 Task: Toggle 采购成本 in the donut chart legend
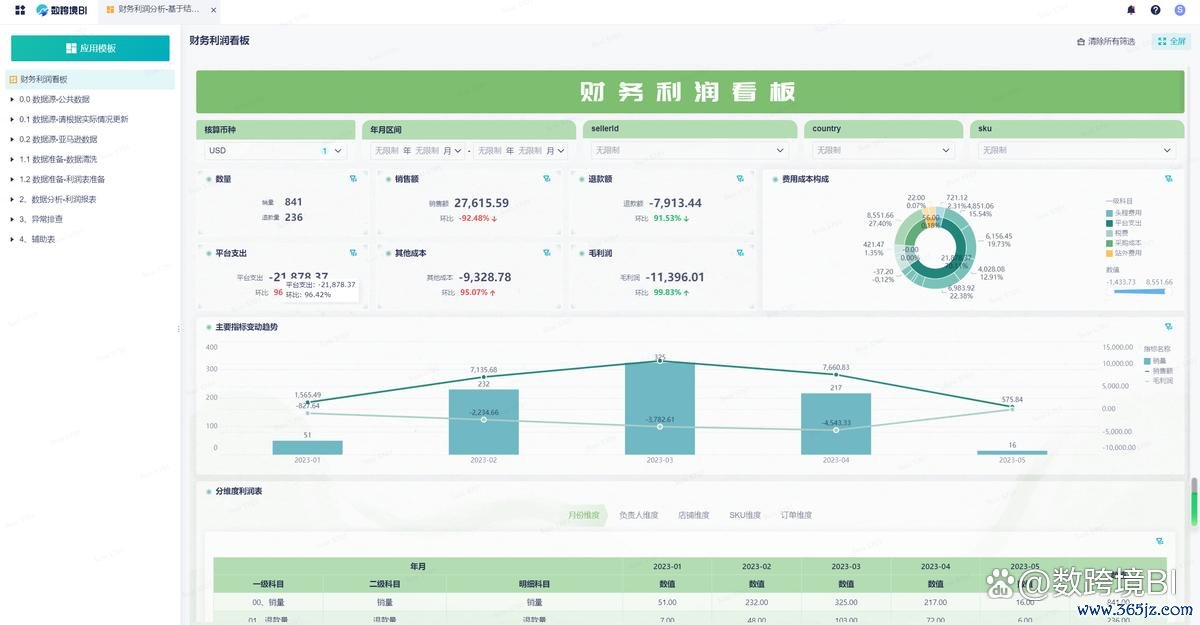click(x=1124, y=243)
